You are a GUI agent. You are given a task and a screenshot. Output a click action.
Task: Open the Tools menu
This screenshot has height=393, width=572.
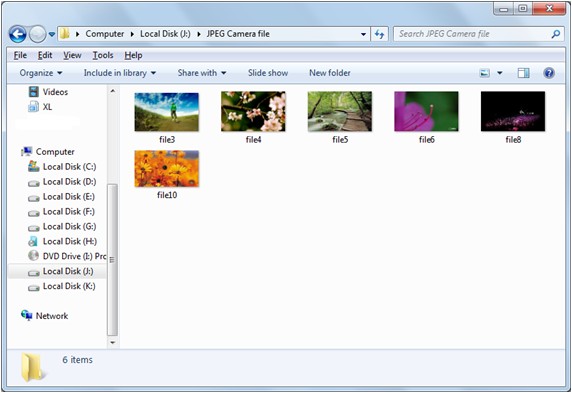pos(103,55)
